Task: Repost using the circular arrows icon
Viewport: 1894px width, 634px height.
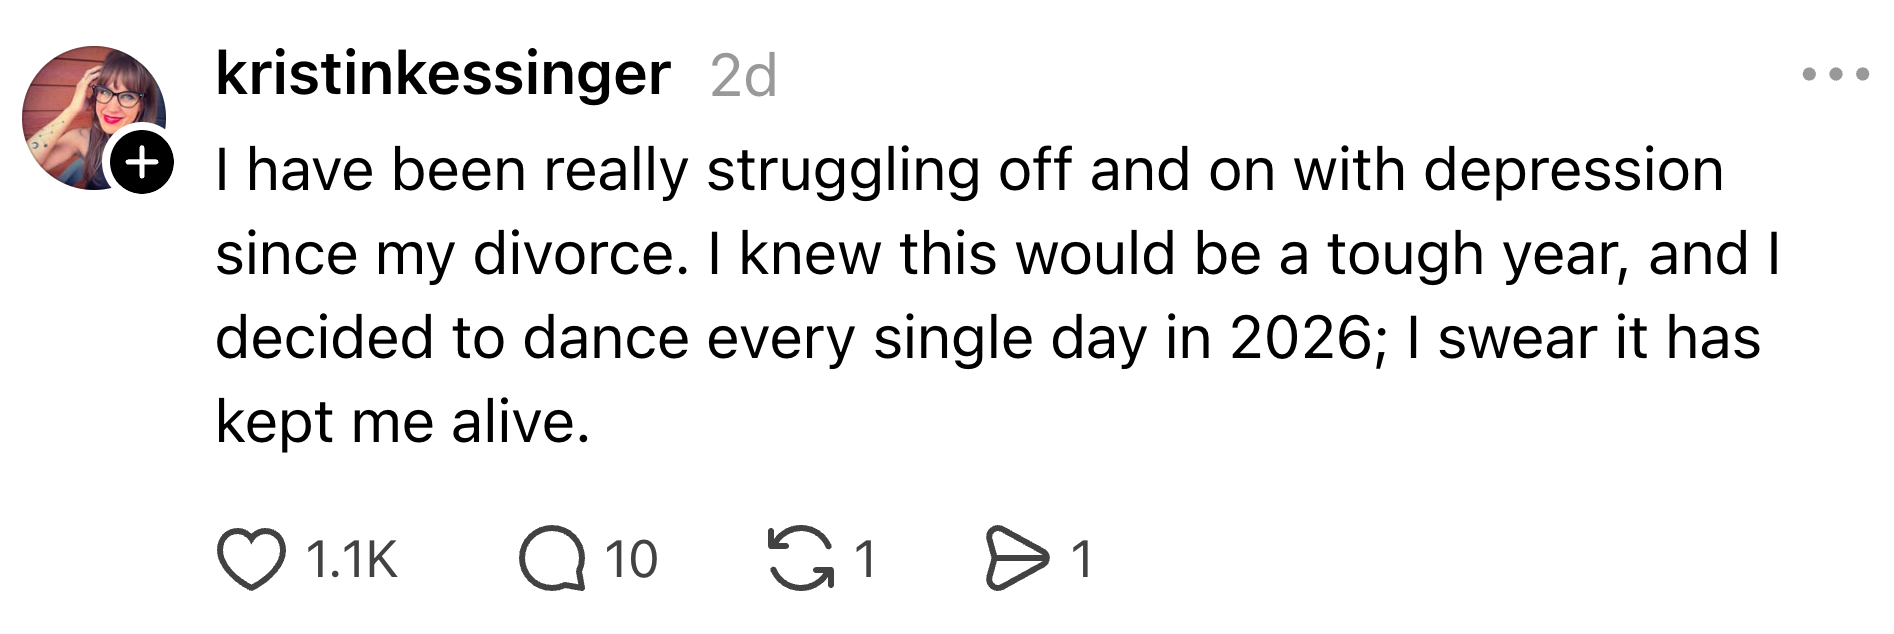Action: coord(800,560)
